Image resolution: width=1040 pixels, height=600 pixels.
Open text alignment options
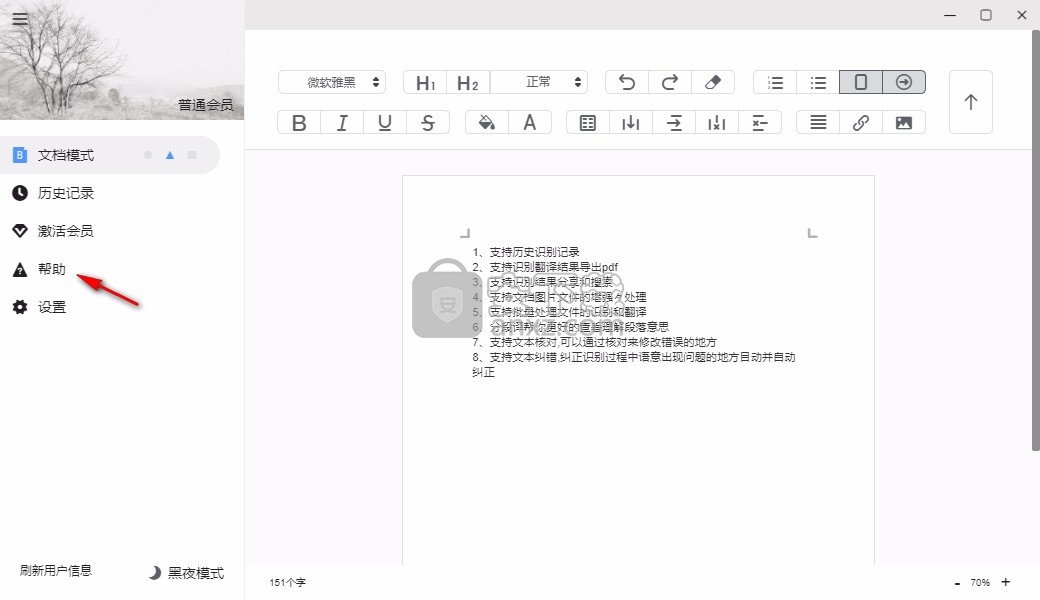point(818,123)
